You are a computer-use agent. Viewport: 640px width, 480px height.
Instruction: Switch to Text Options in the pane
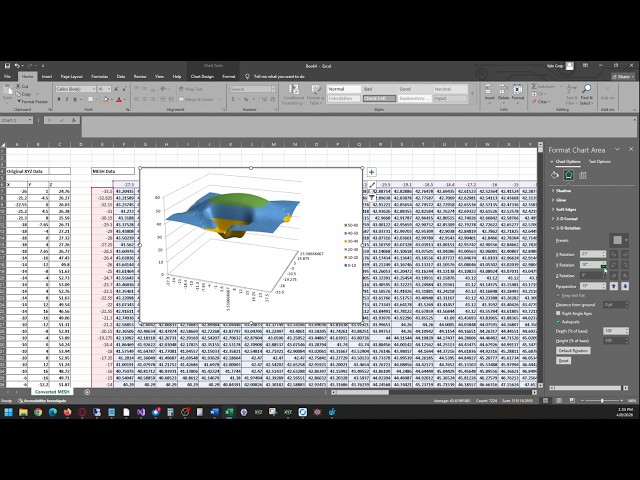pyautogui.click(x=600, y=162)
